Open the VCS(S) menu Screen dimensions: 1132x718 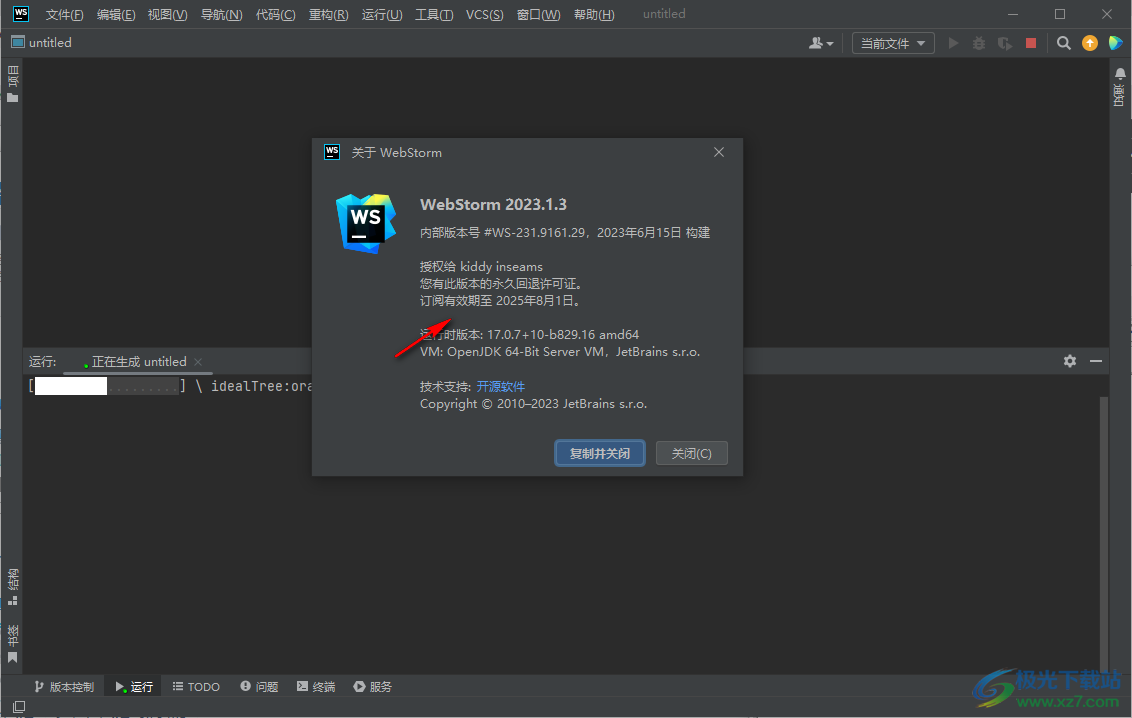(x=484, y=14)
